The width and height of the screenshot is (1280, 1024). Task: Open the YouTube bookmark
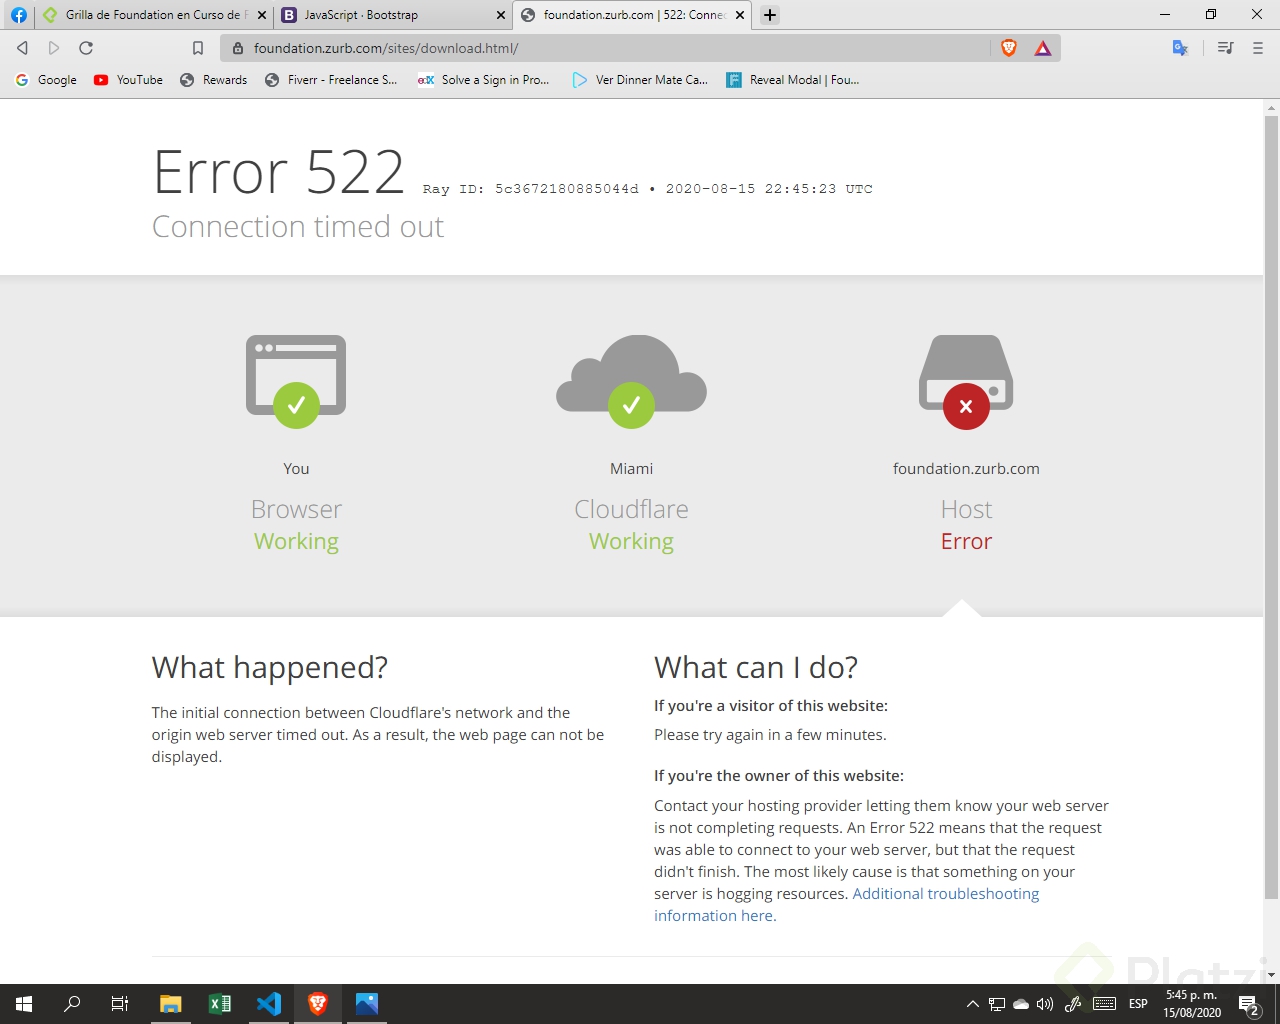click(x=128, y=80)
